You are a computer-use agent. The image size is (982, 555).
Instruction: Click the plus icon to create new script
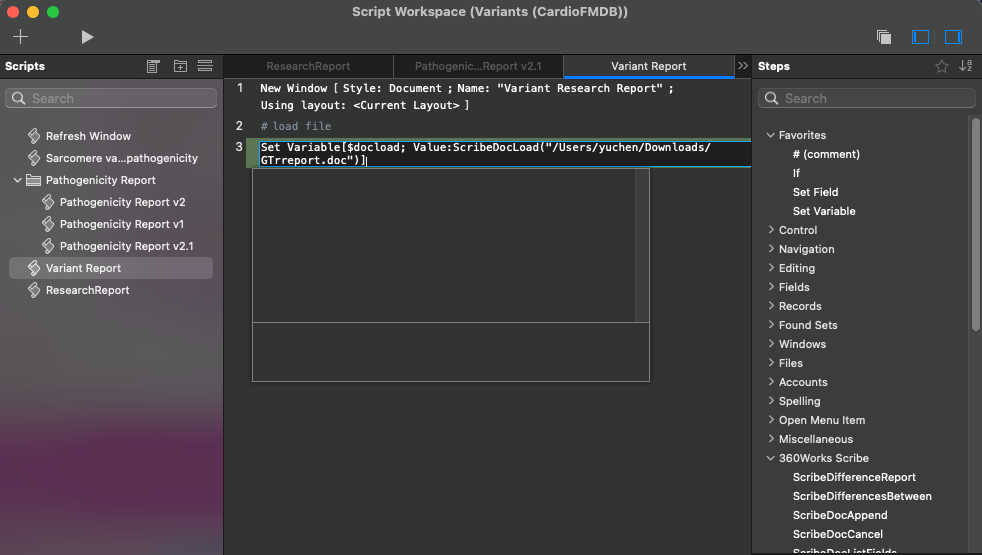tap(20, 37)
